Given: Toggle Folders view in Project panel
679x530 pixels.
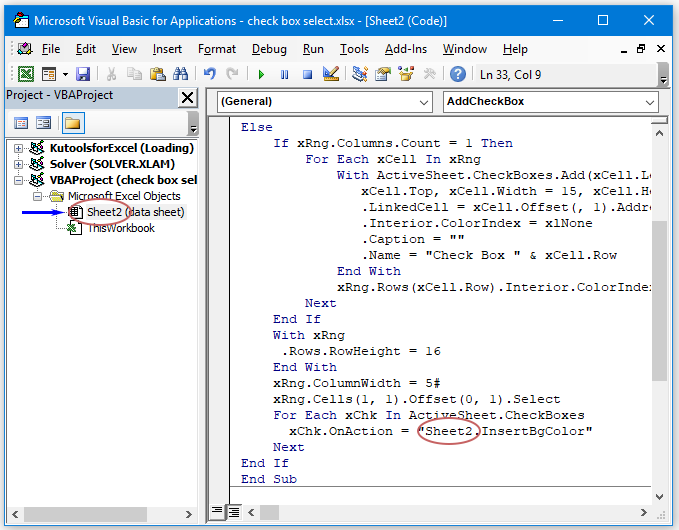Looking at the screenshot, I should 72,122.
